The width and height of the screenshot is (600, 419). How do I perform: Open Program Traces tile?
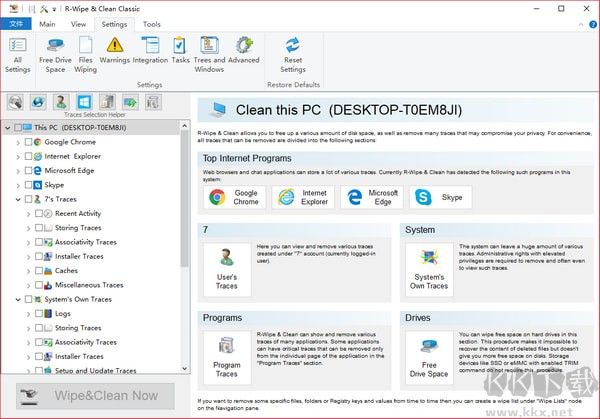pyautogui.click(x=227, y=358)
